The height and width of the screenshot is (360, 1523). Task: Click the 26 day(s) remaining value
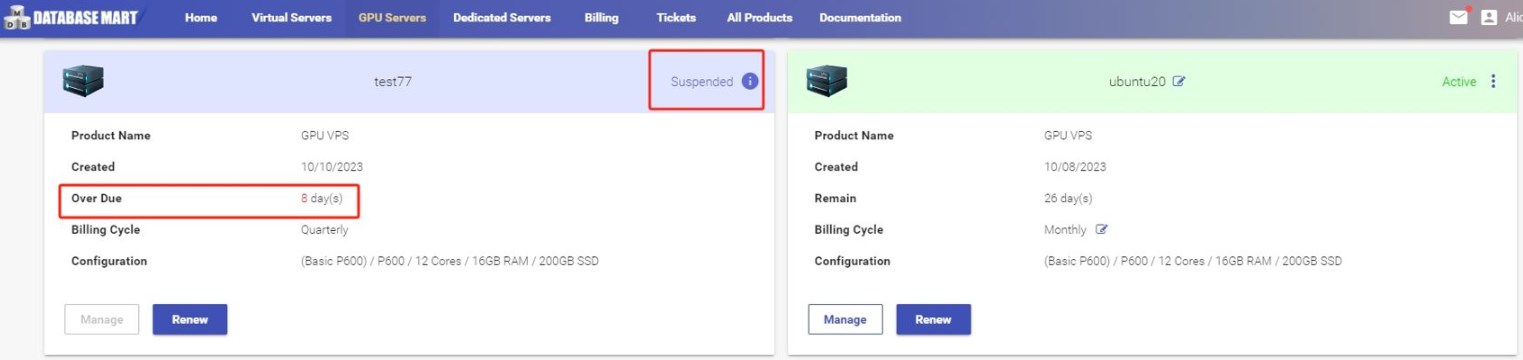pyautogui.click(x=1068, y=198)
